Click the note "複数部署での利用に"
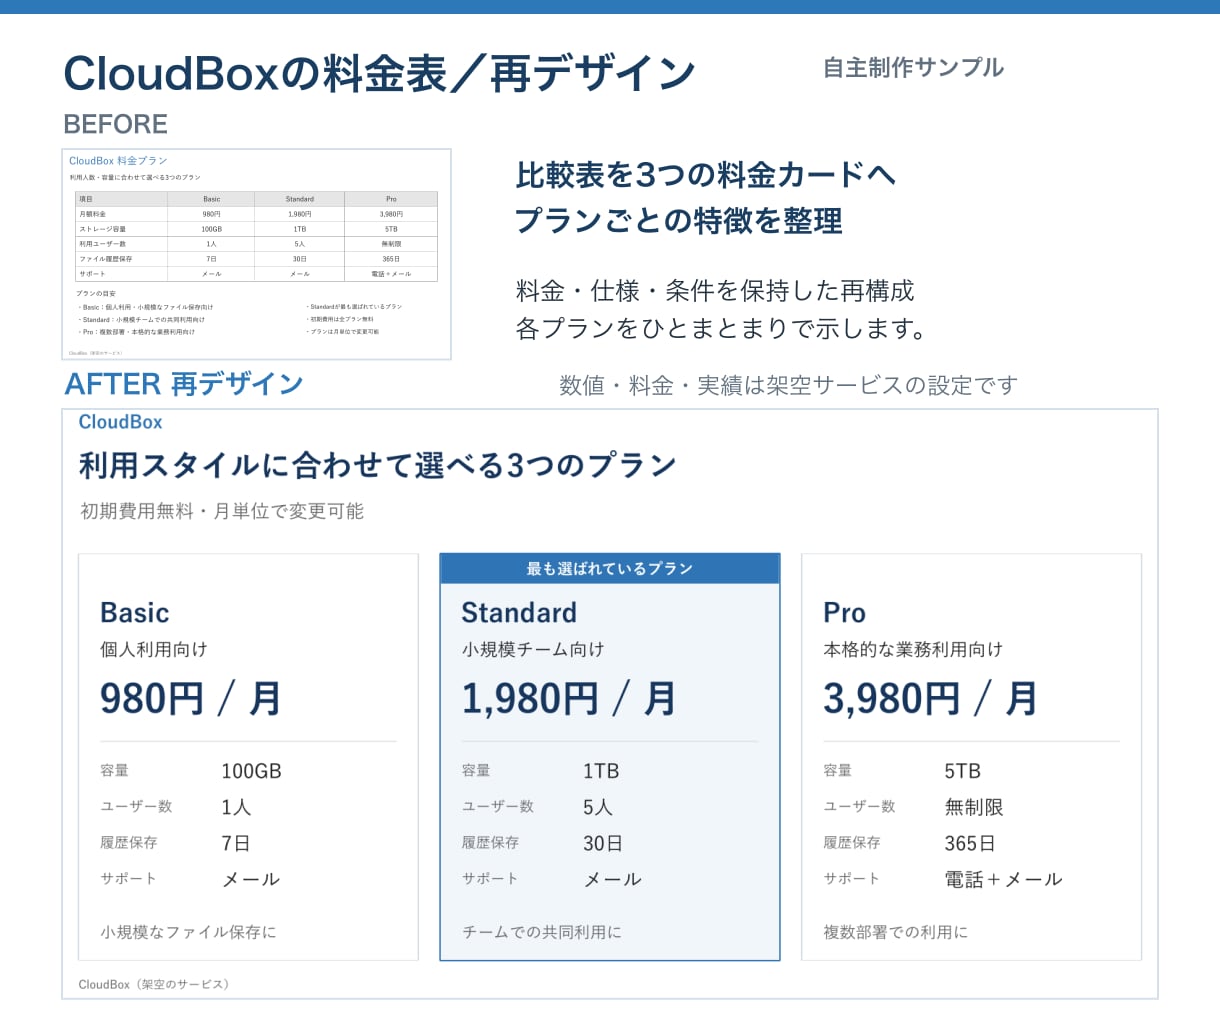The width and height of the screenshot is (1220, 1016). (x=896, y=932)
